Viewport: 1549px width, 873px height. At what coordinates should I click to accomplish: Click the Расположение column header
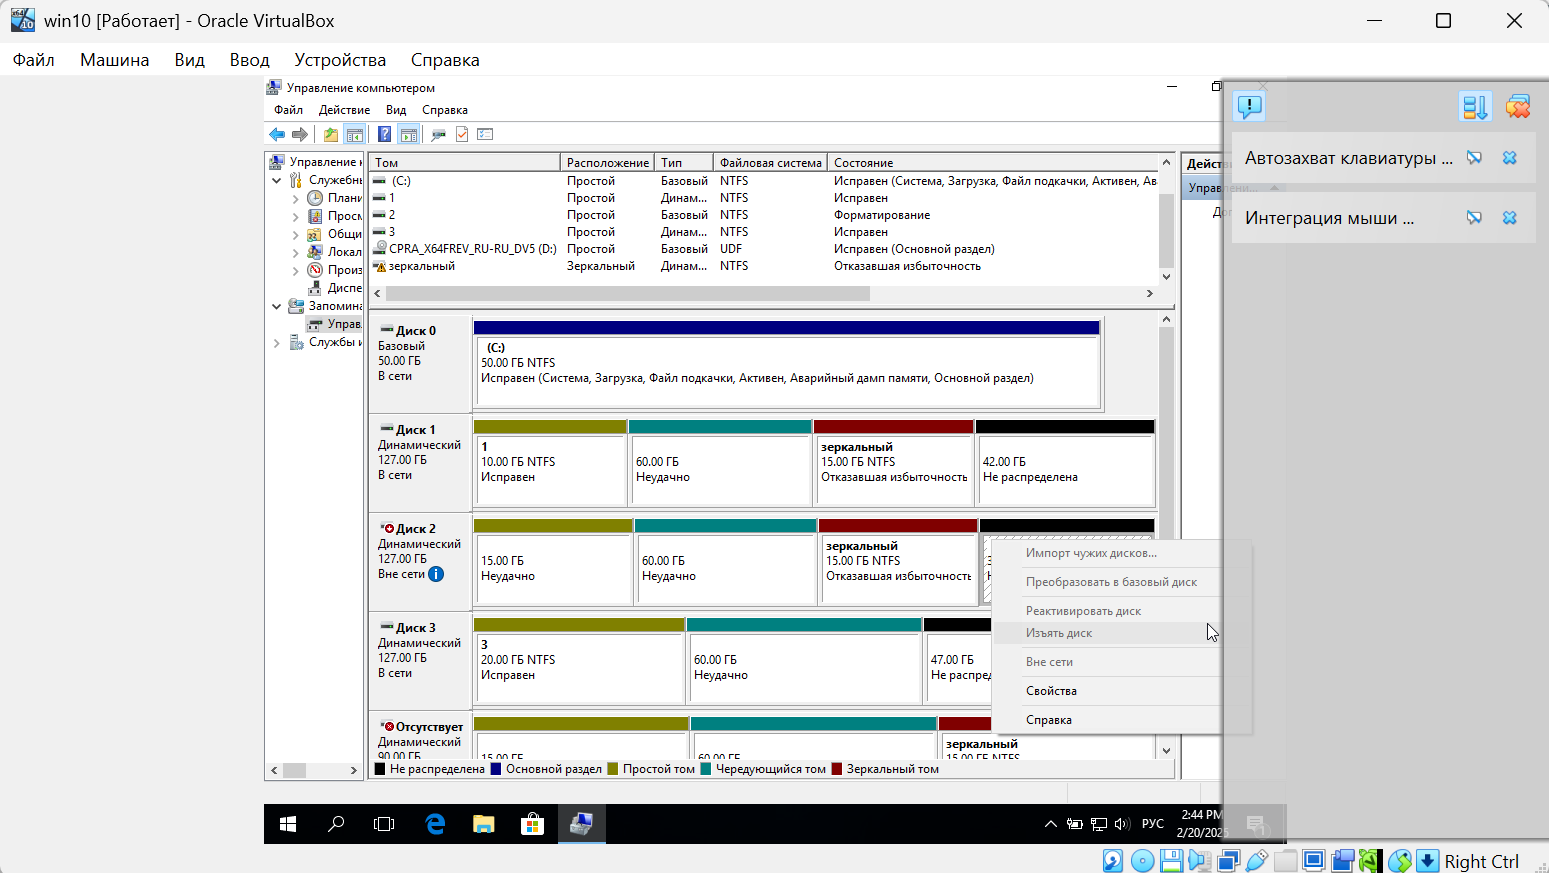(x=607, y=162)
